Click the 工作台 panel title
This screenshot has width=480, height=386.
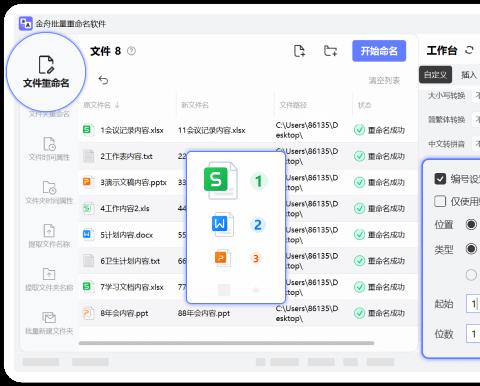(x=442, y=51)
